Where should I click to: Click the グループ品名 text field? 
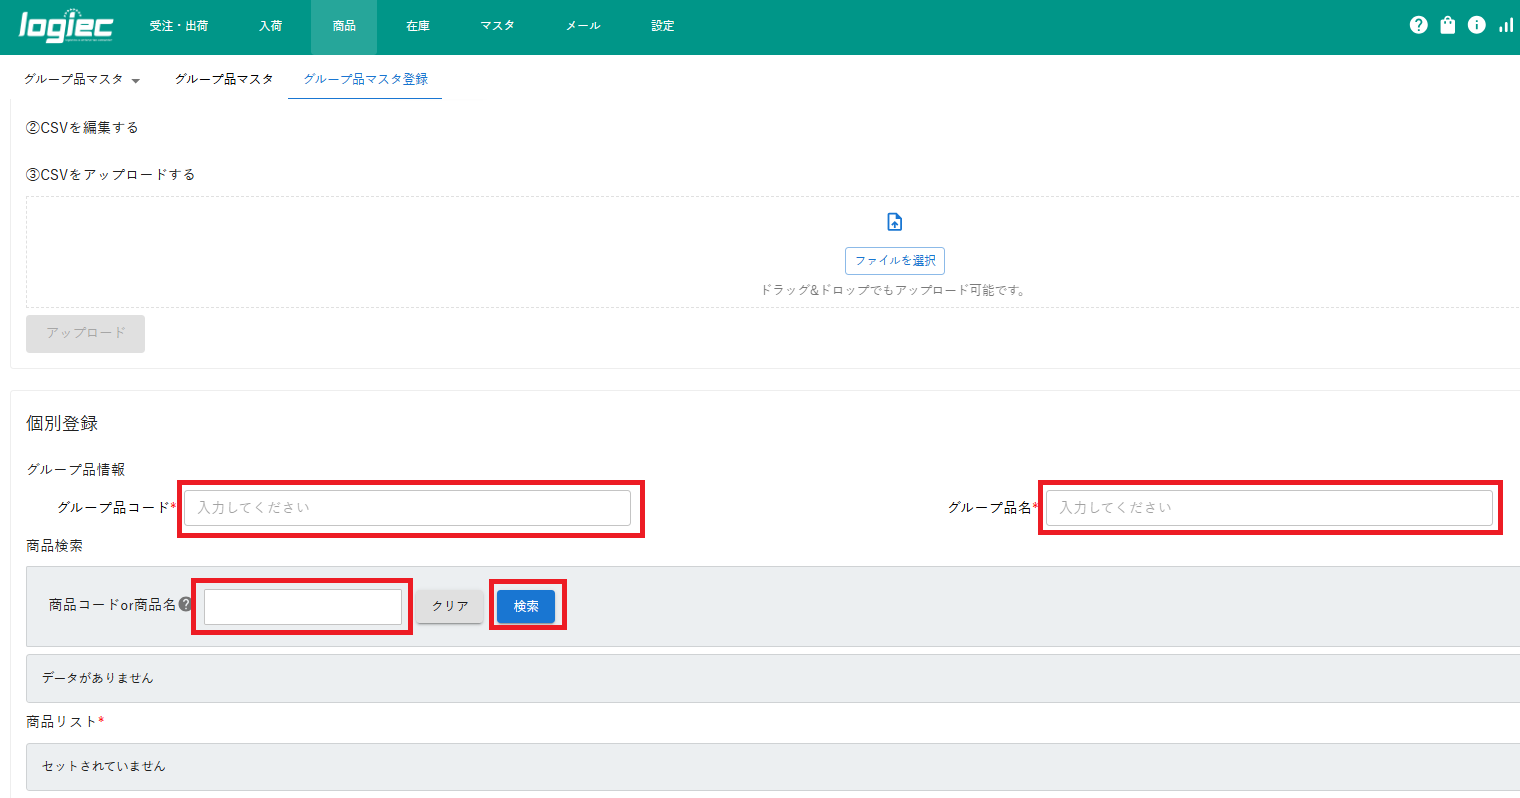1268,508
